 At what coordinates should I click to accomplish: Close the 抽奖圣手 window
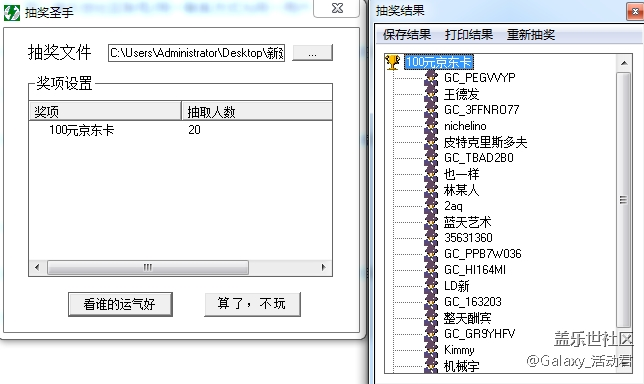click(336, 8)
